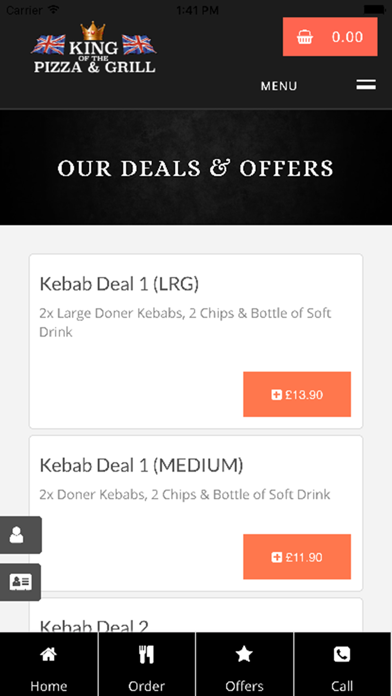Open the partially visible Kebab Deal 2 card
392x696 pixels.
[196, 616]
